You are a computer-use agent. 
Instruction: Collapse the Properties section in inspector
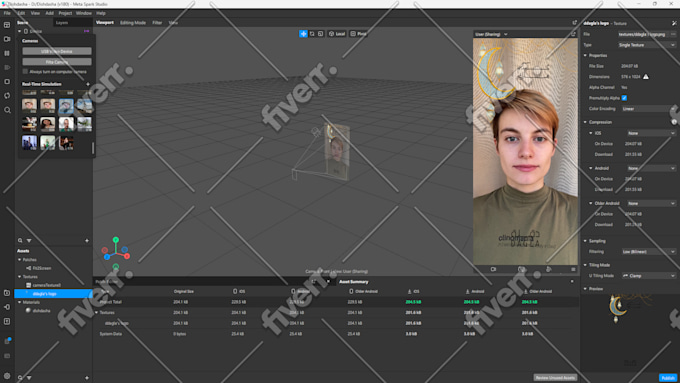tap(585, 56)
